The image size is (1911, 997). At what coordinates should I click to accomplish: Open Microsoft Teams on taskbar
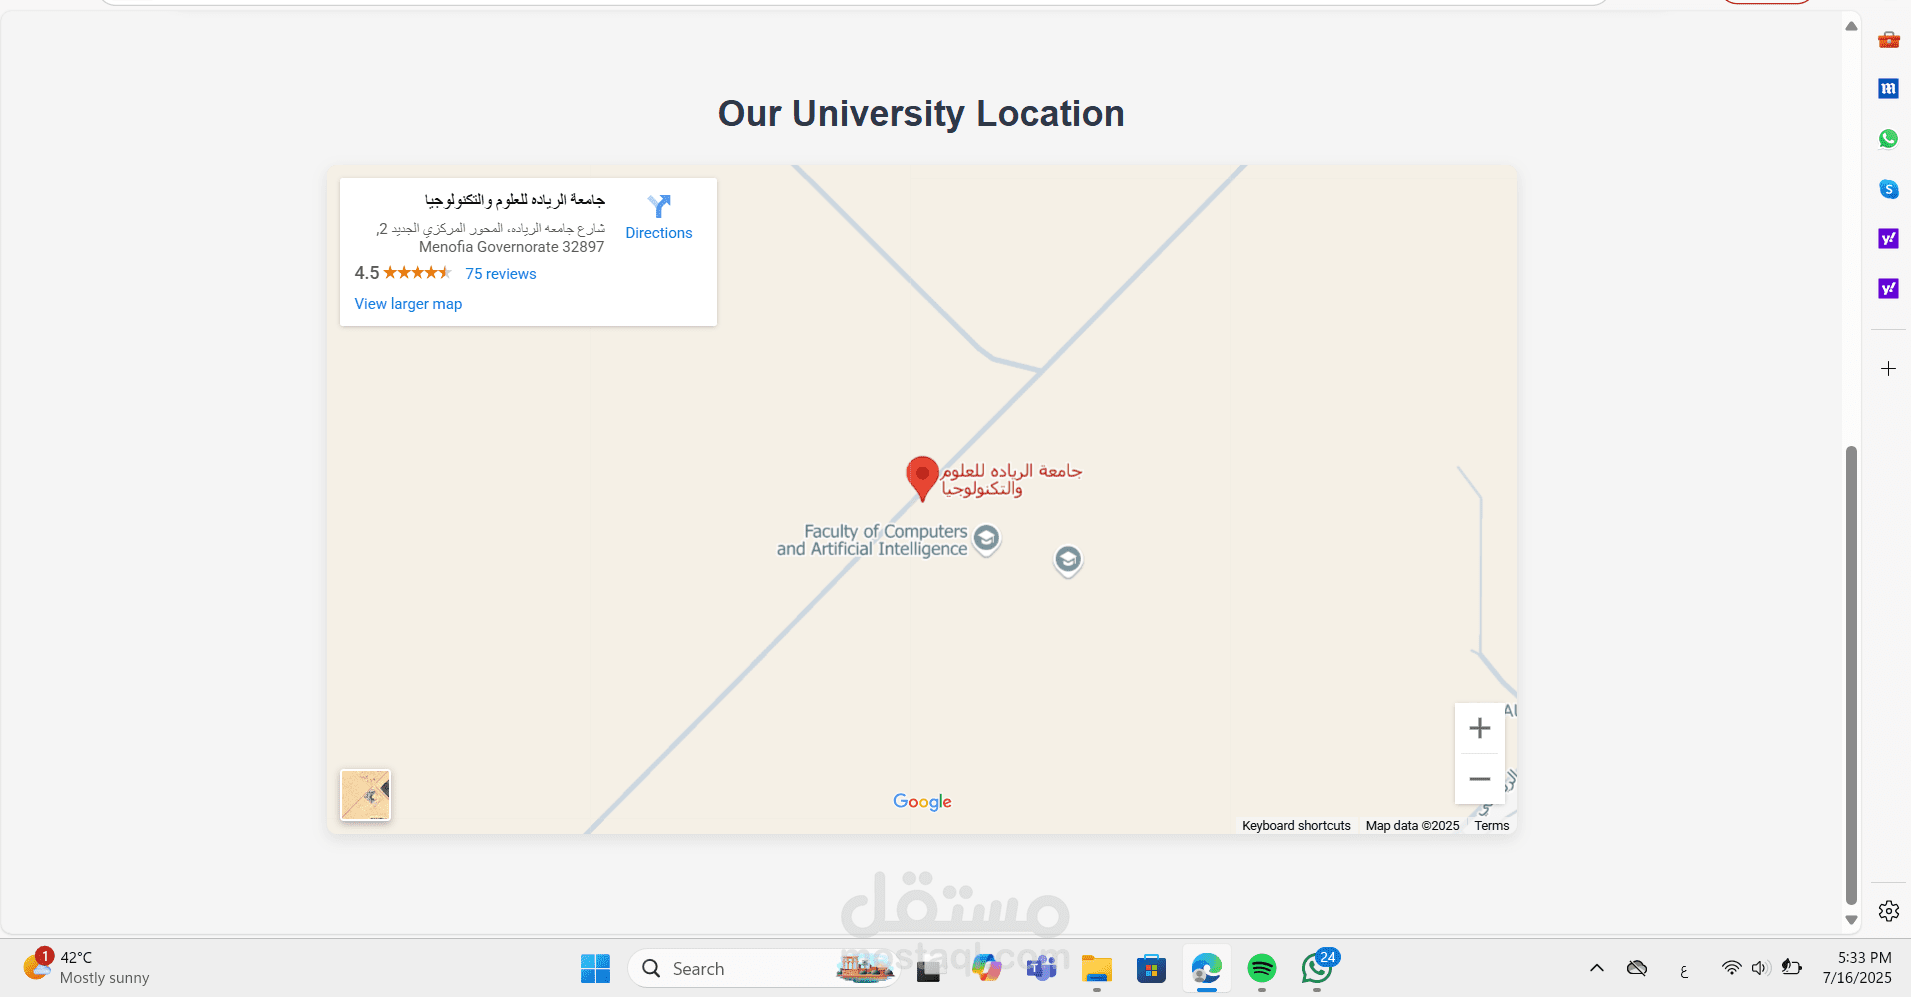point(1041,968)
